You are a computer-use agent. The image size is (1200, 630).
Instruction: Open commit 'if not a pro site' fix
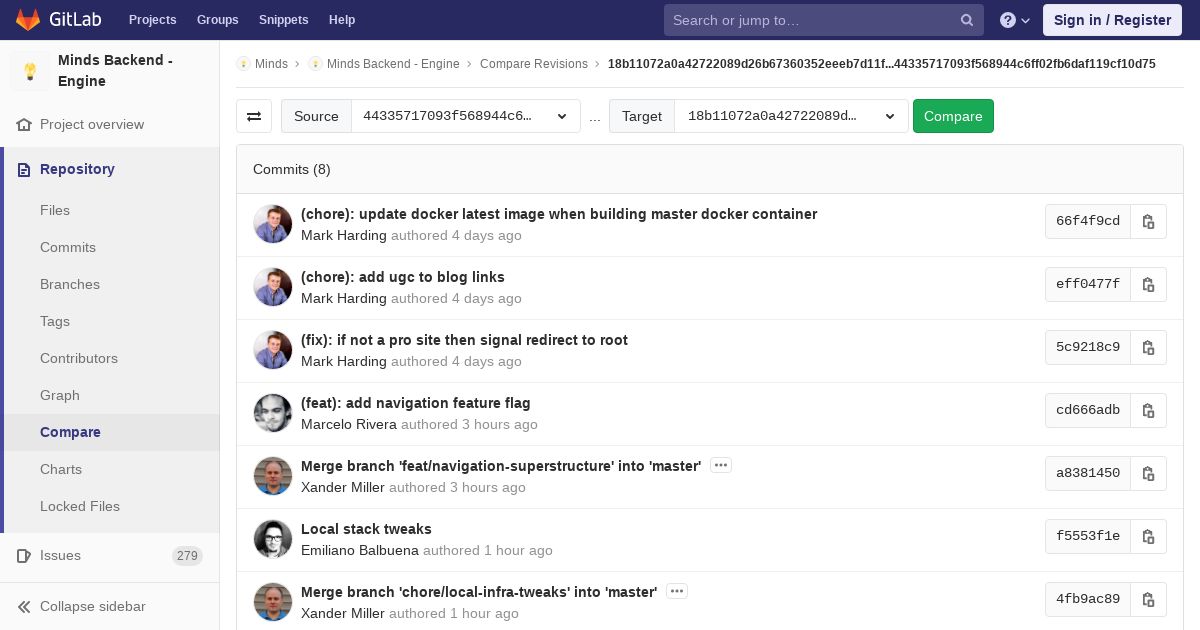(464, 340)
